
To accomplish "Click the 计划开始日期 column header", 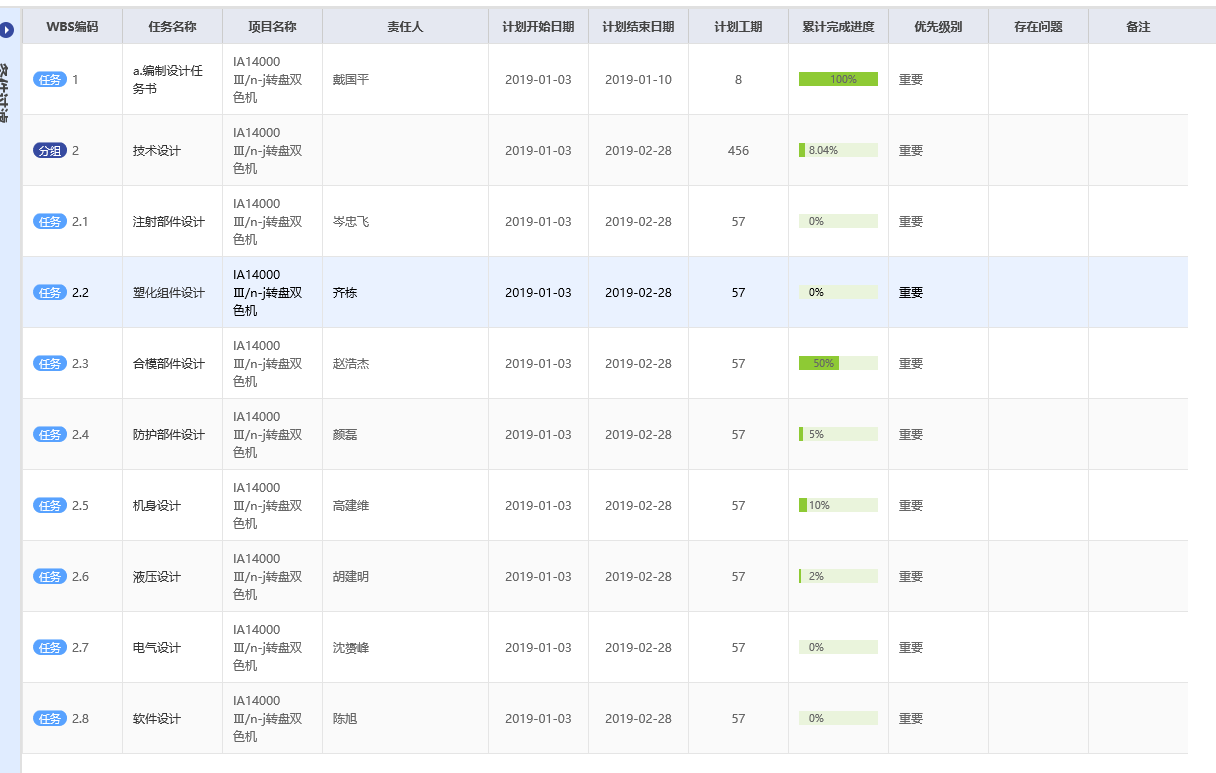I will tap(538, 27).
